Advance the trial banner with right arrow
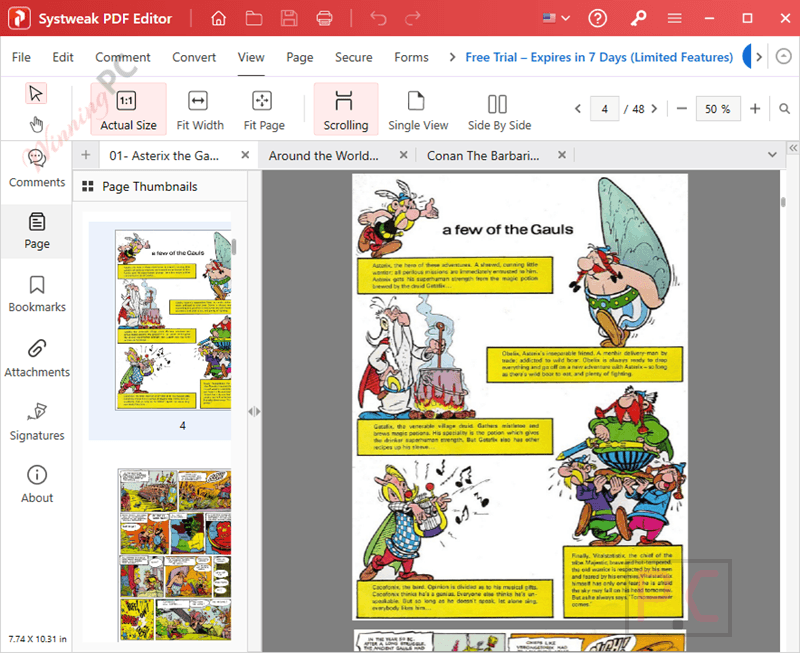 (x=759, y=57)
